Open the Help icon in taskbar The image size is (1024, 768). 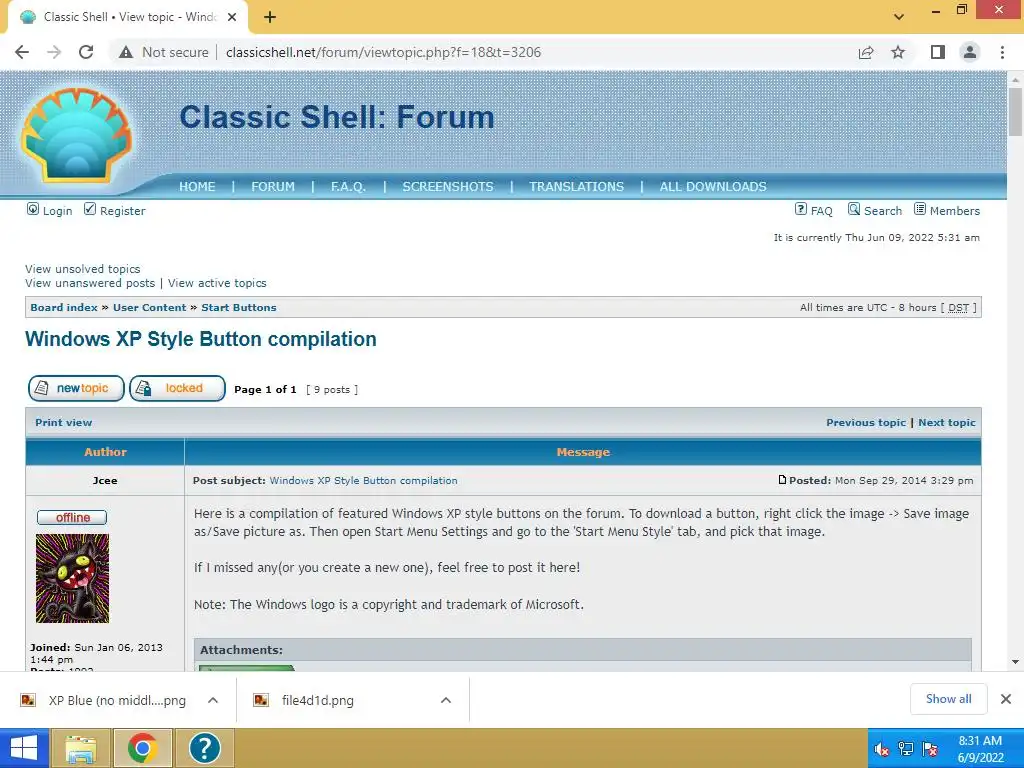[204, 748]
